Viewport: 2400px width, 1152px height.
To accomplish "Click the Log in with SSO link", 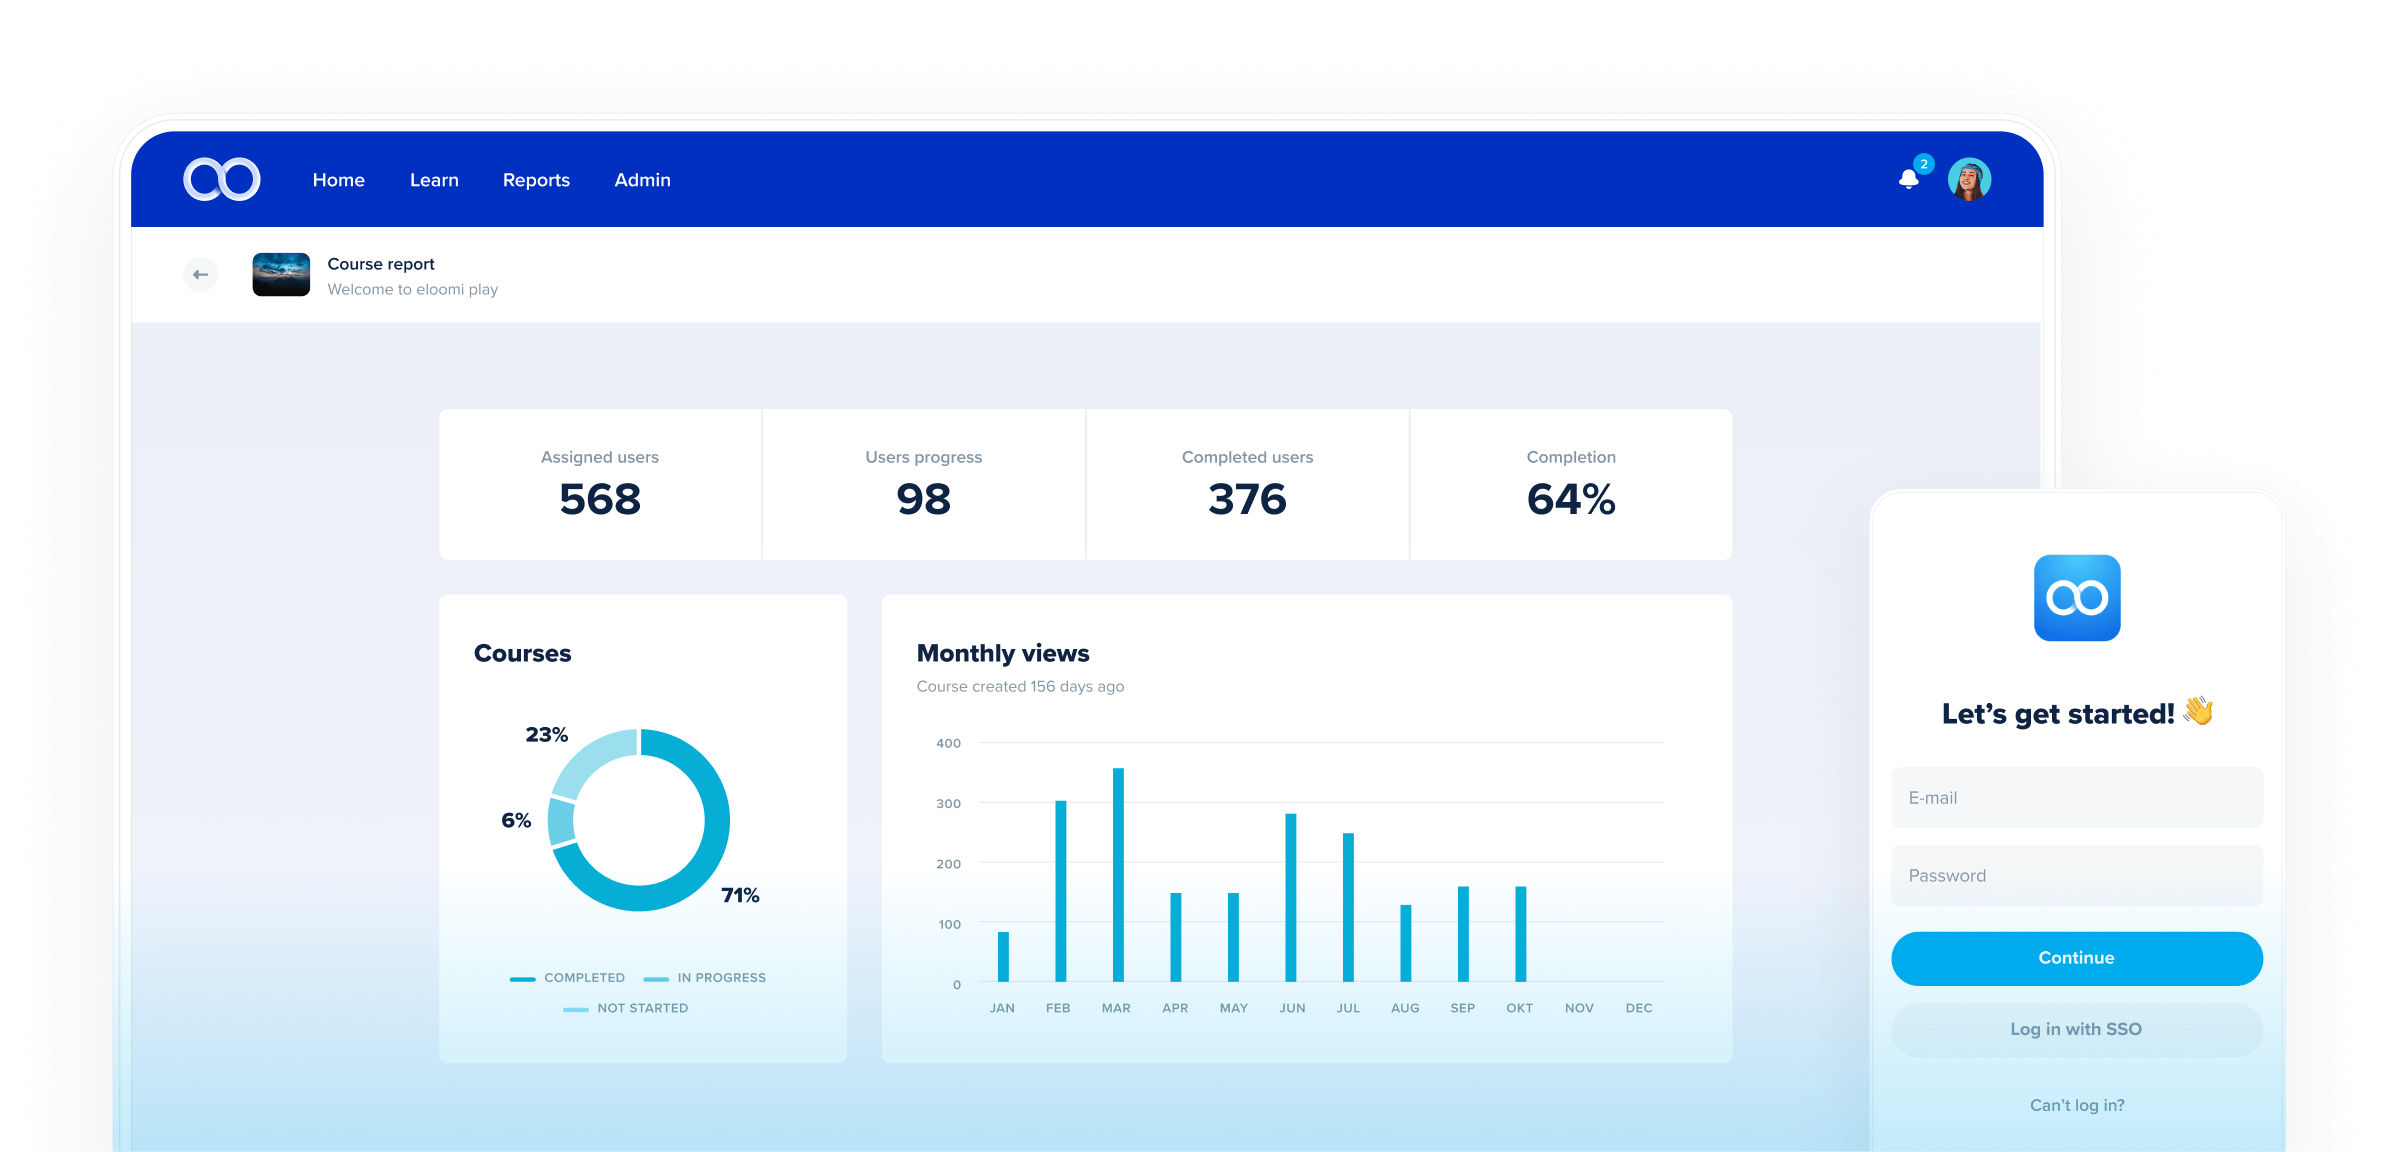I will 2074,1027.
